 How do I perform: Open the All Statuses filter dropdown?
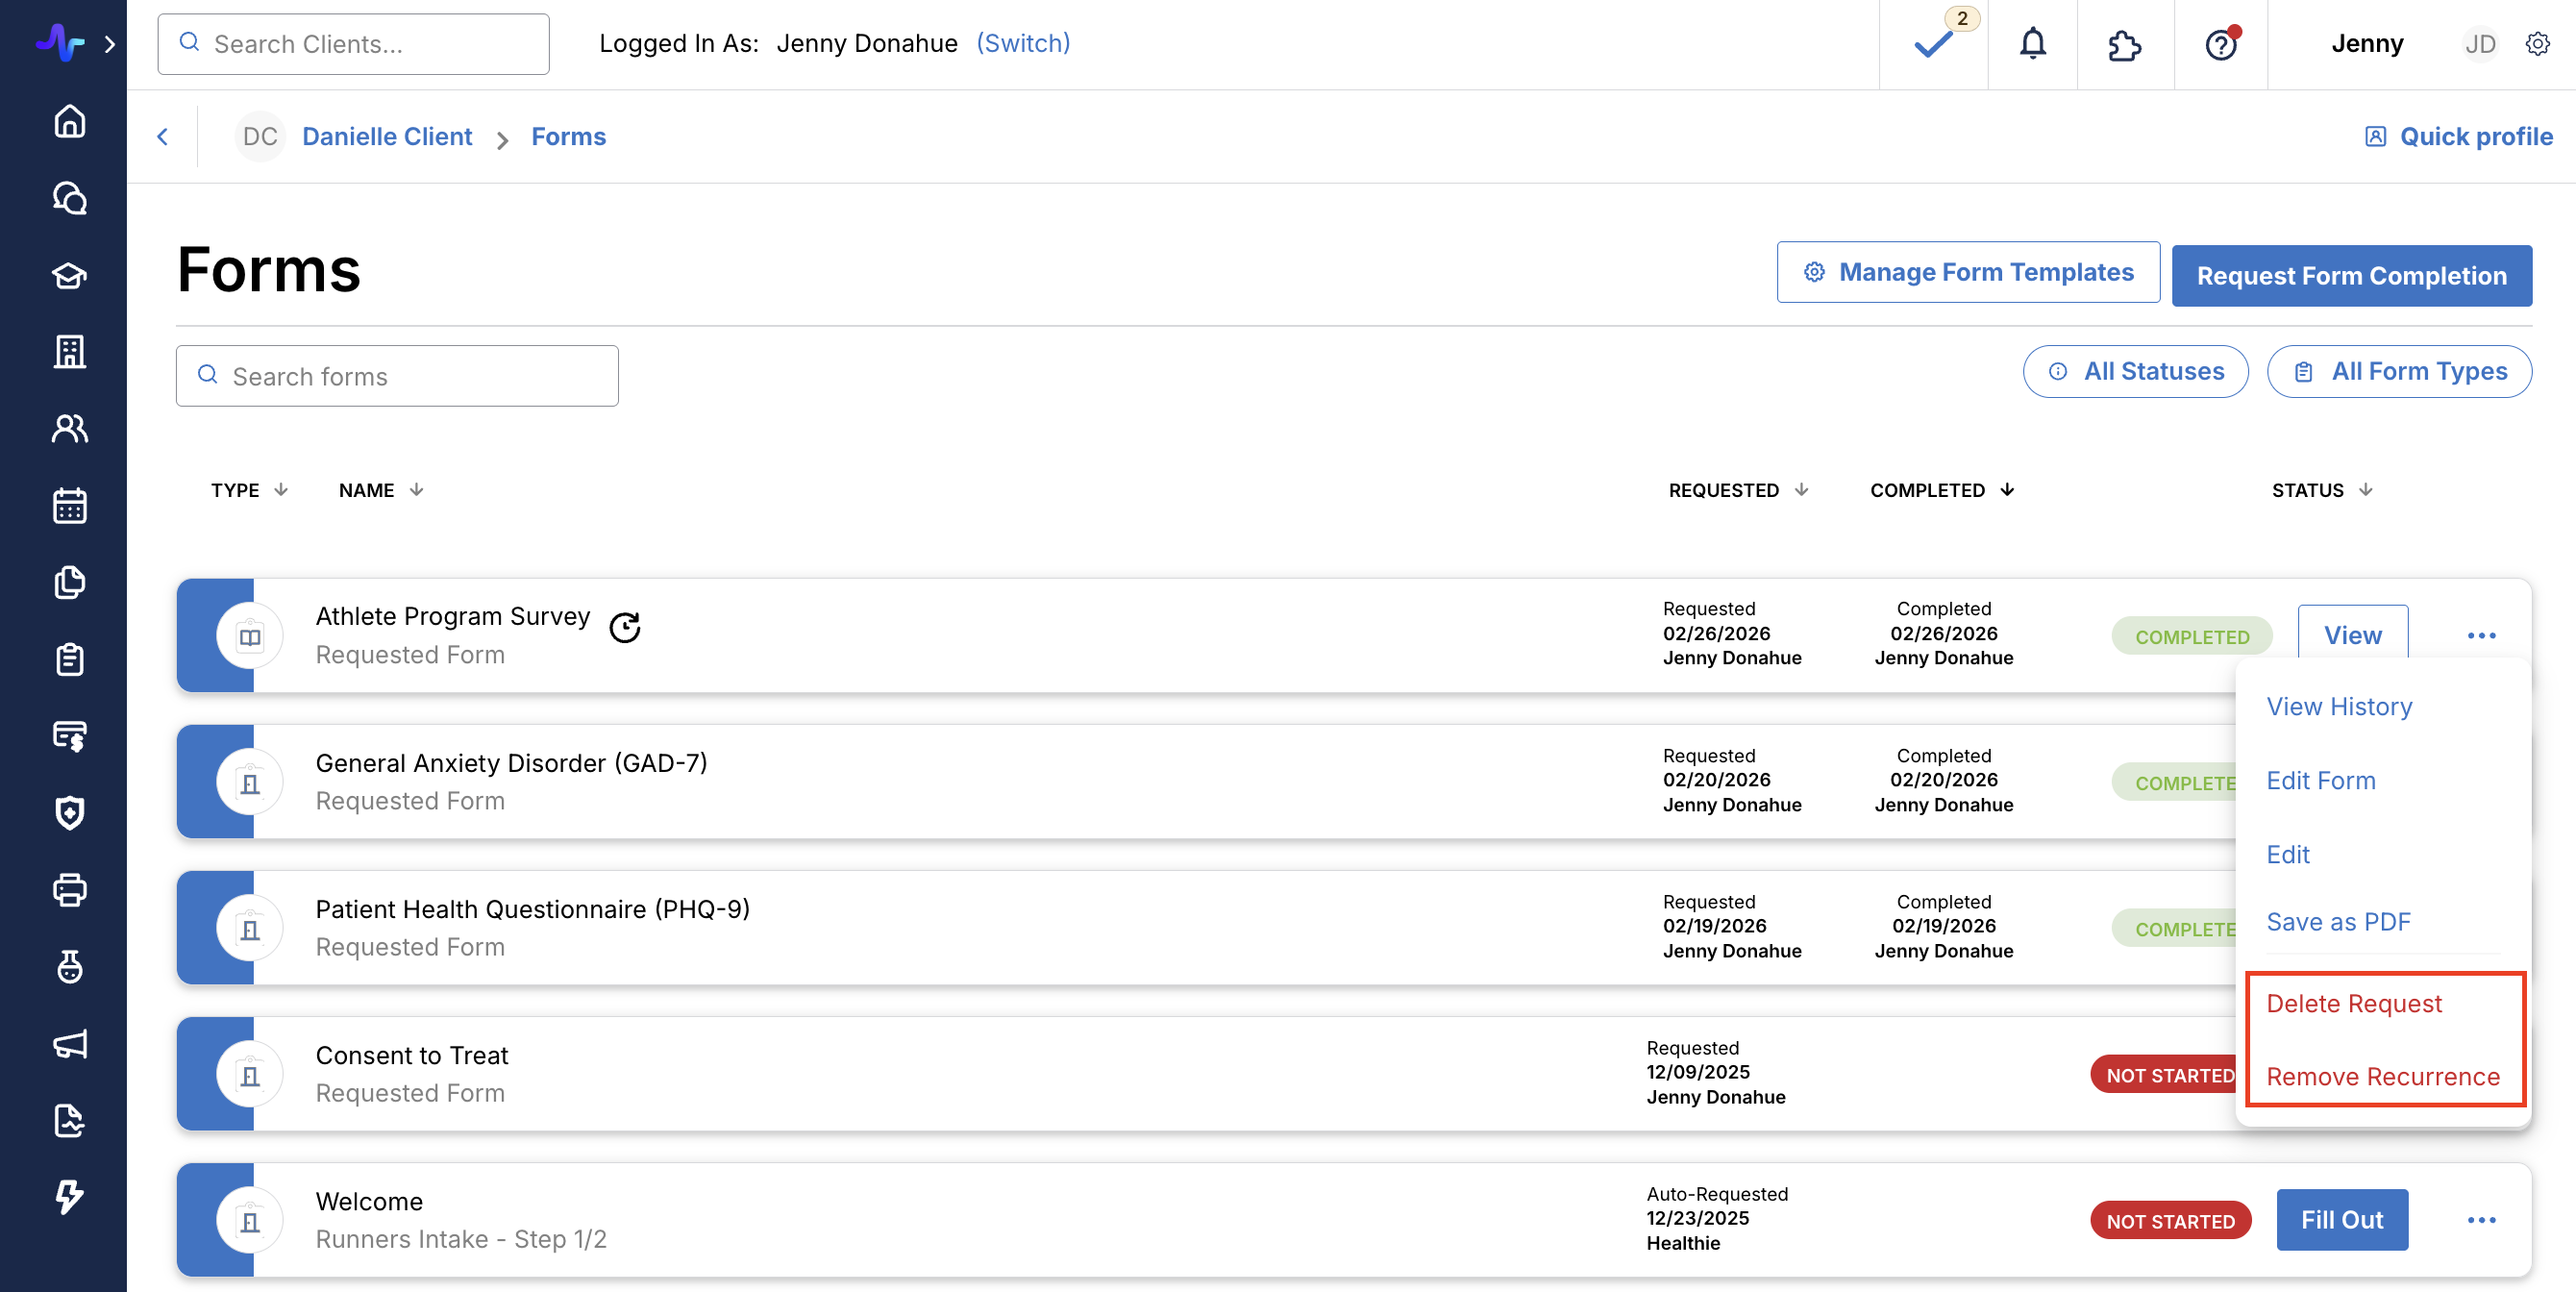pyautogui.click(x=2135, y=372)
